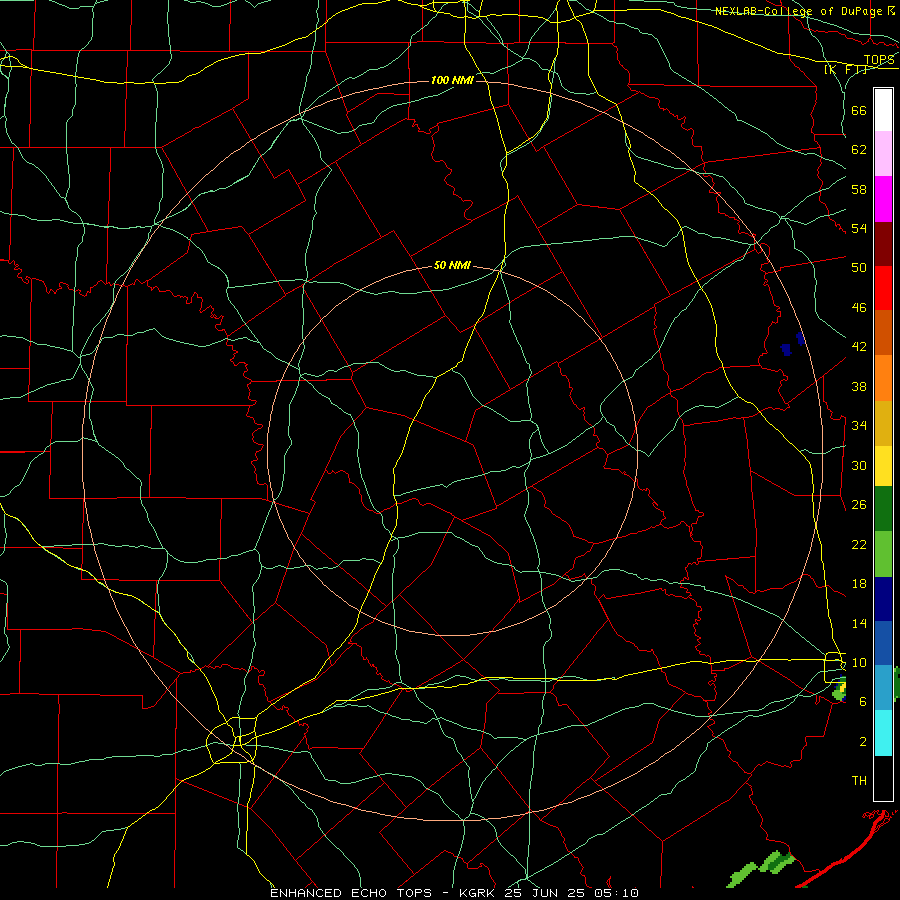The image size is (900, 900).
Task: Click the legend value 42
Action: pos(859,346)
